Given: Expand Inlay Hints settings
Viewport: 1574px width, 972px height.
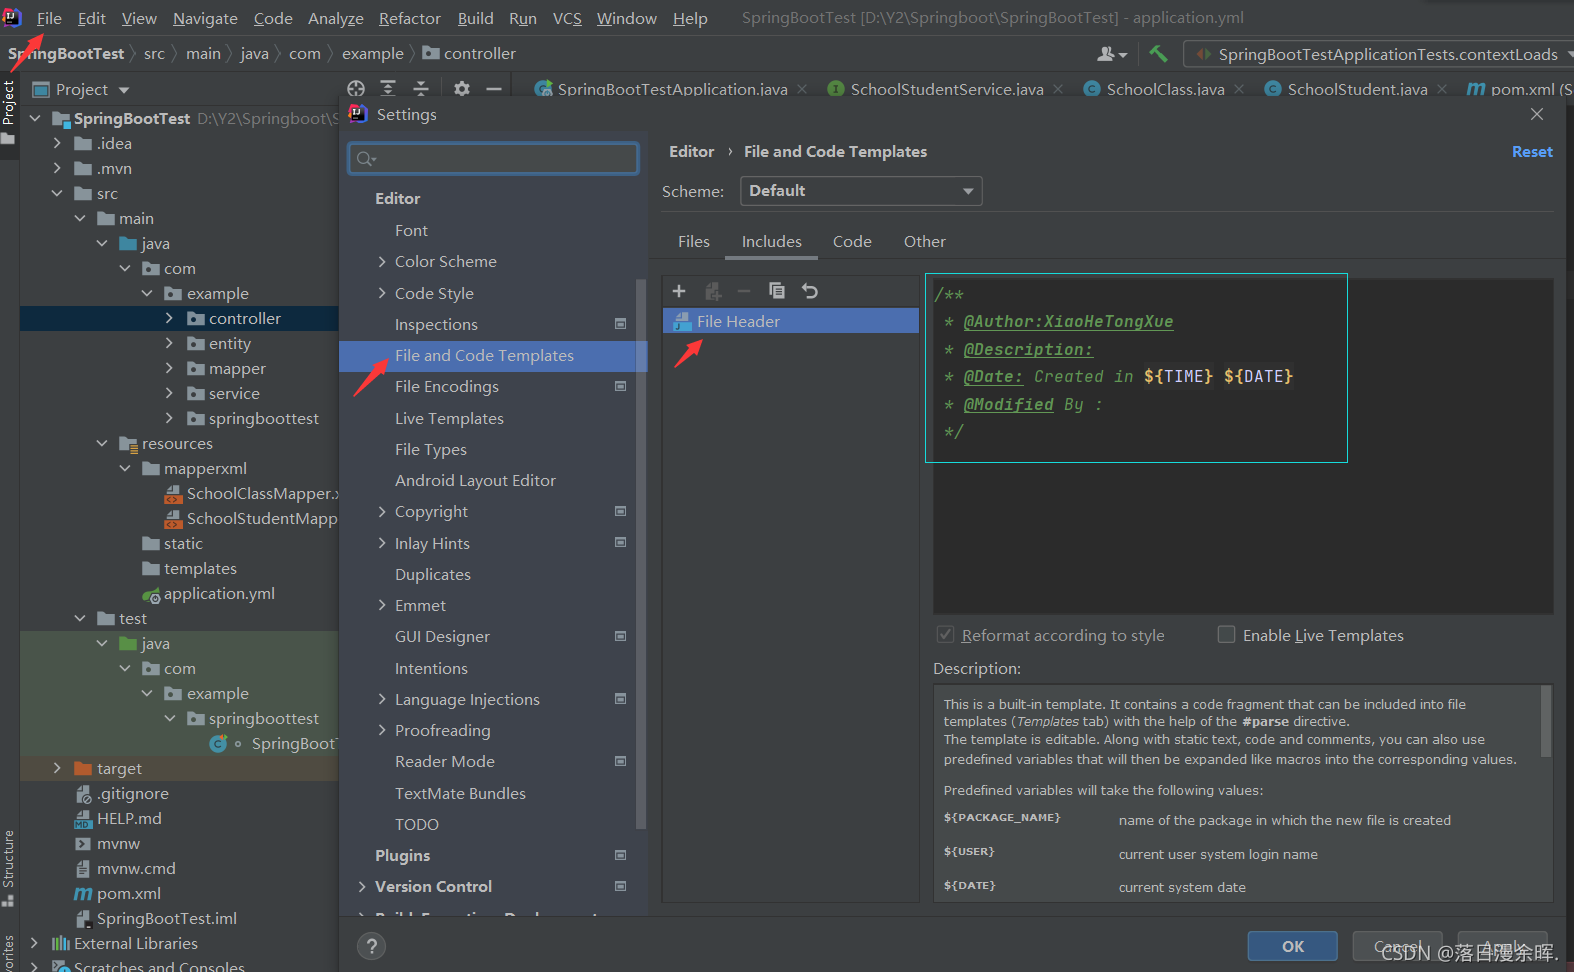Looking at the screenshot, I should pyautogui.click(x=382, y=543).
